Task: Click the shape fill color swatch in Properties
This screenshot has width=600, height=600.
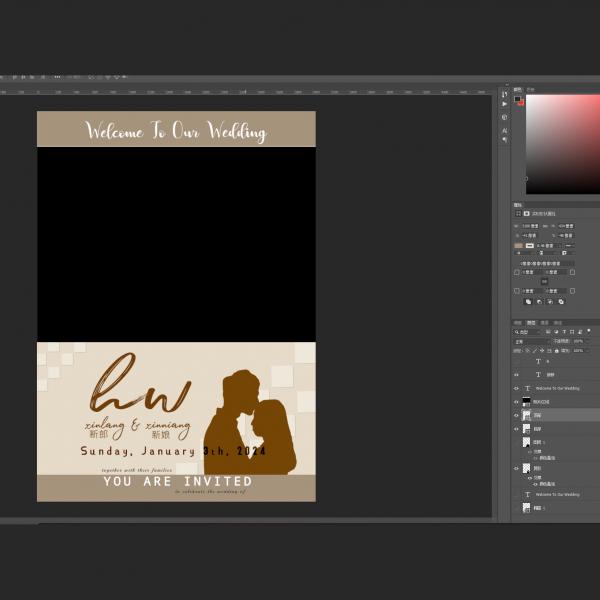Action: (x=519, y=245)
